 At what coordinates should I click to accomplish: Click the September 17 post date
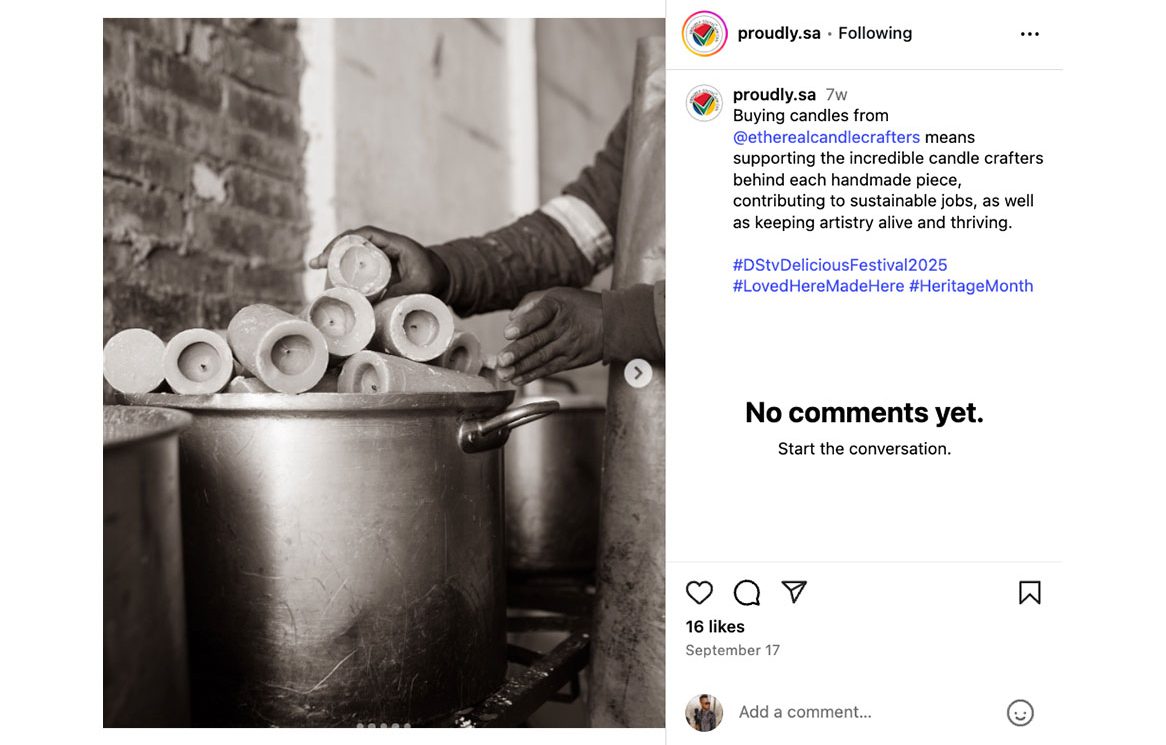[x=732, y=650]
